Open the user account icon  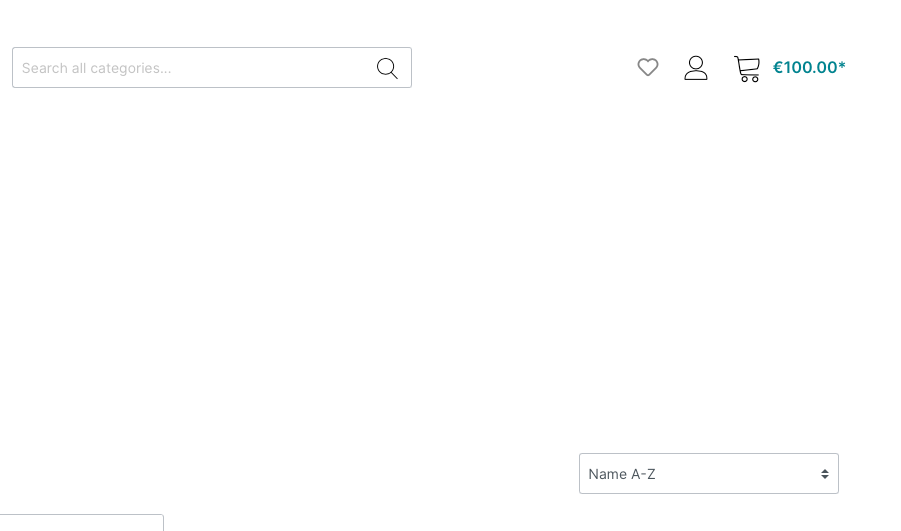(x=695, y=68)
